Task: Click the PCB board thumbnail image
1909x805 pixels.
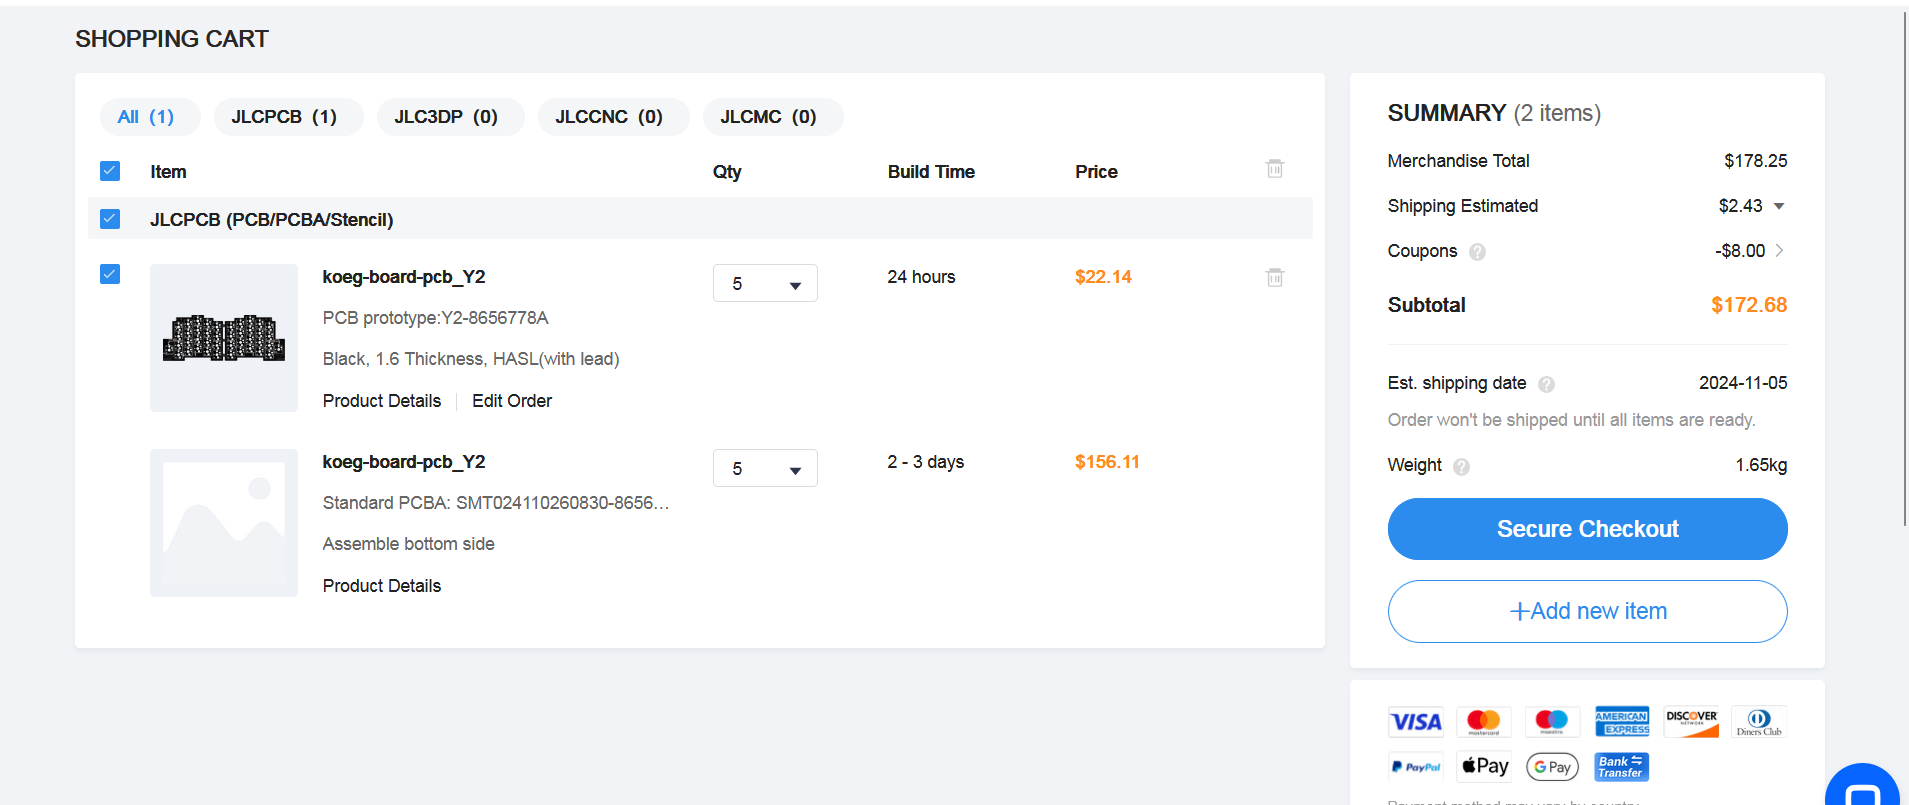Action: click(224, 338)
